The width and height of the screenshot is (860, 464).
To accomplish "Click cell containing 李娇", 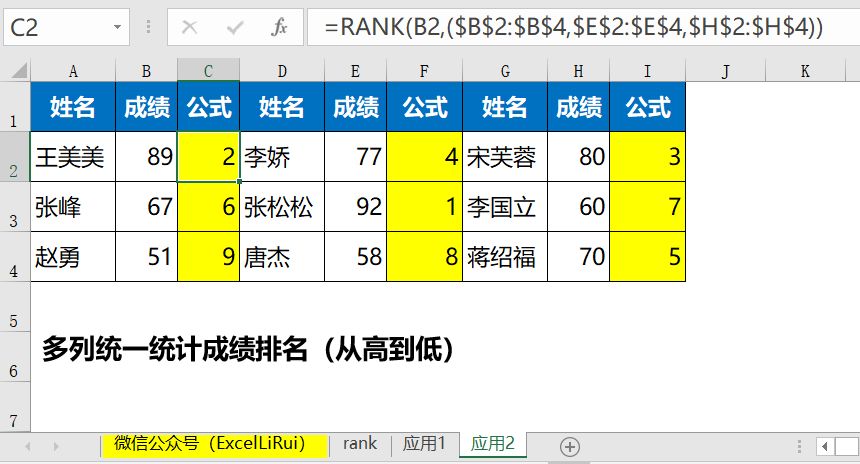I will click(282, 157).
